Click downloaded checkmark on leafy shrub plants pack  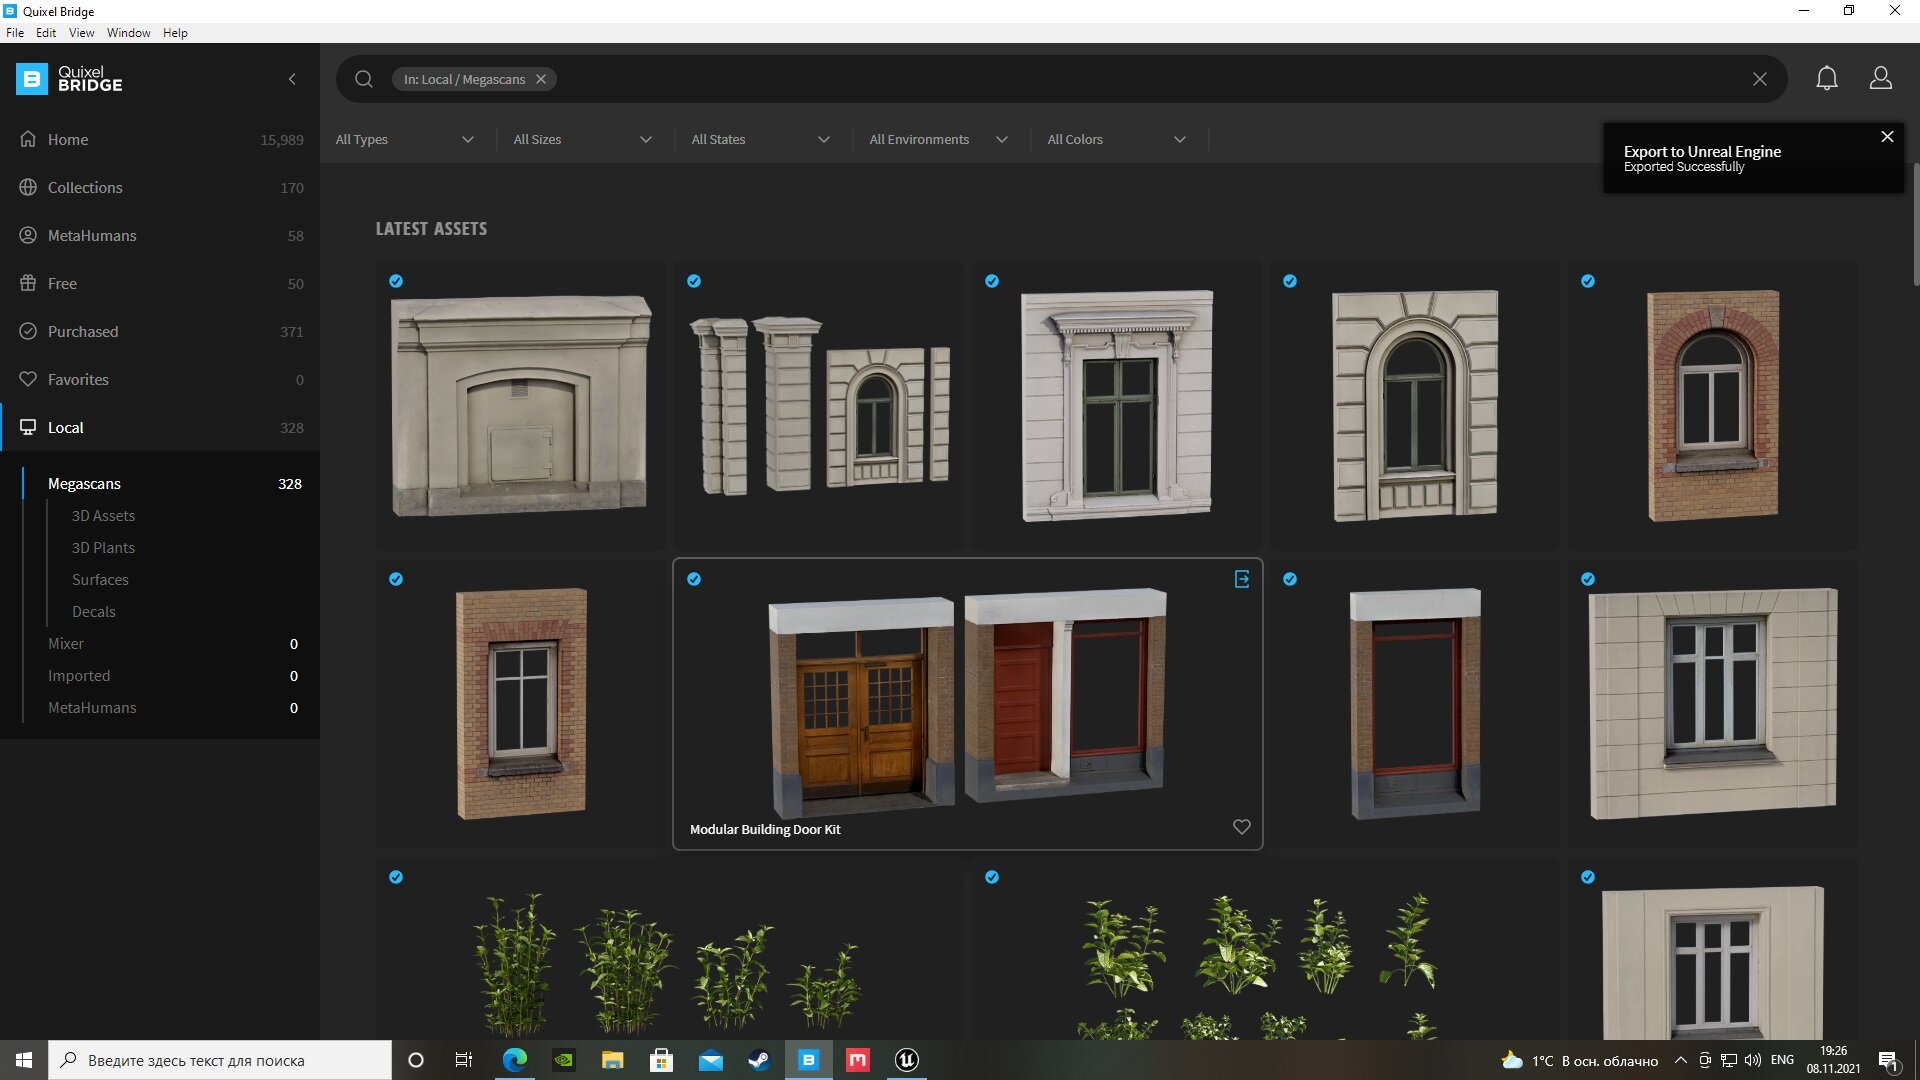pyautogui.click(x=992, y=877)
